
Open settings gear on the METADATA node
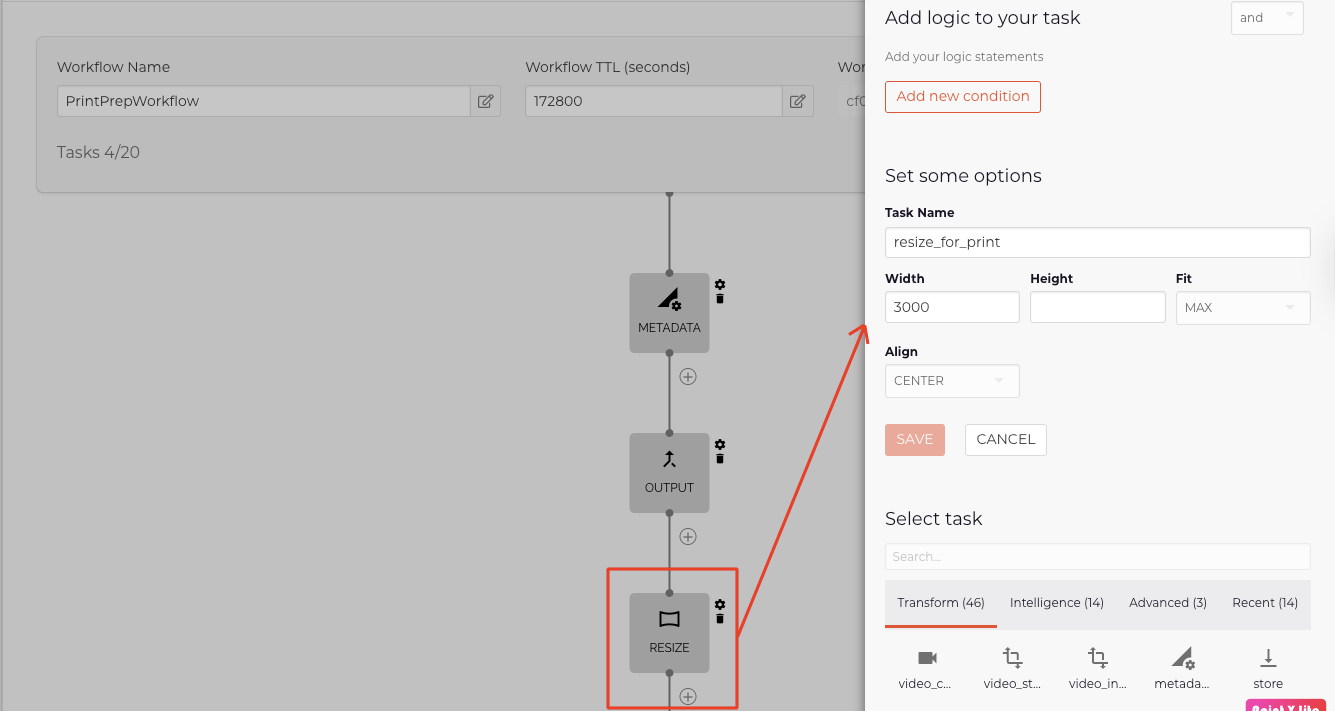click(x=719, y=286)
